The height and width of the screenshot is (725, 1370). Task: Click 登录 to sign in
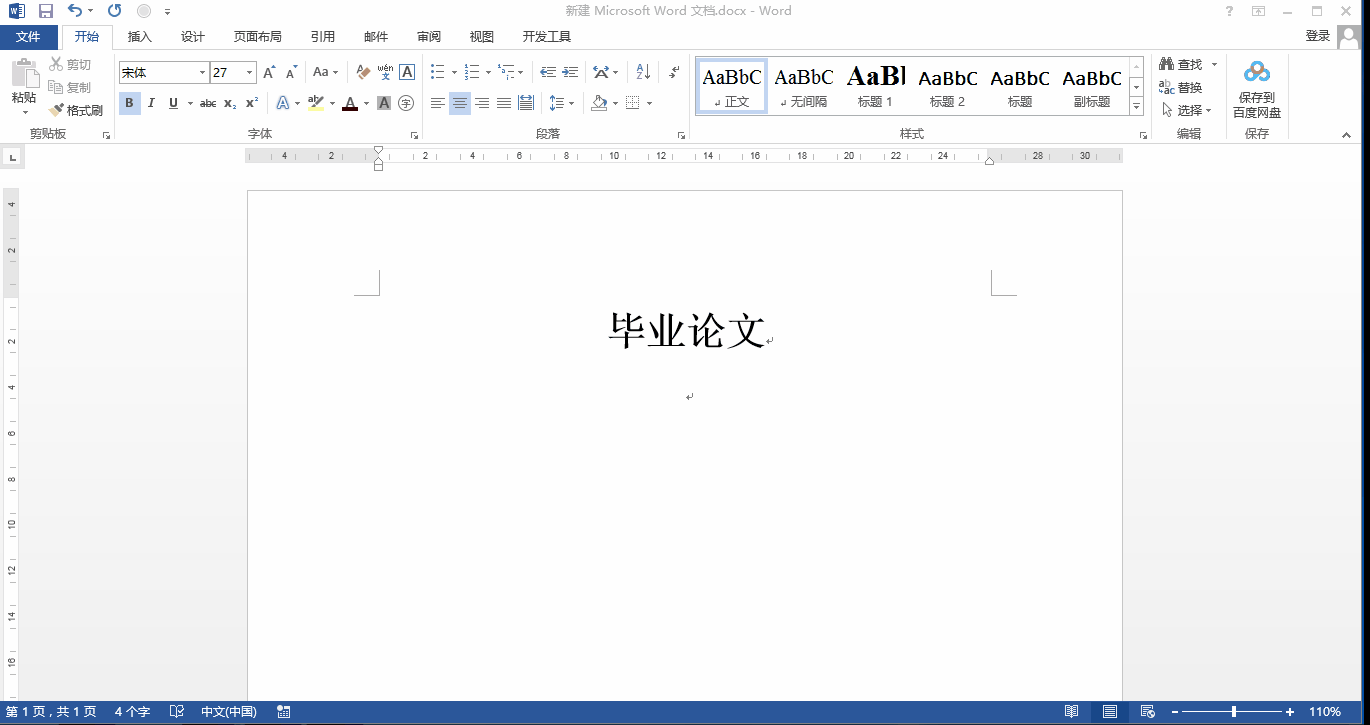click(x=1318, y=36)
